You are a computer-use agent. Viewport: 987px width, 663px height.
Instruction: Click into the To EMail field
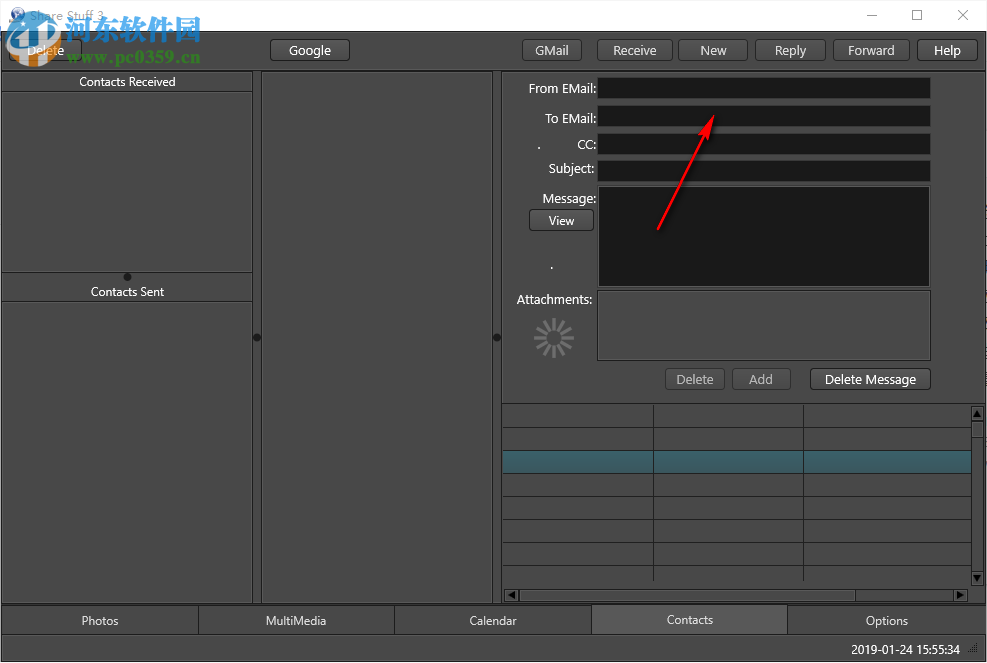click(x=764, y=116)
